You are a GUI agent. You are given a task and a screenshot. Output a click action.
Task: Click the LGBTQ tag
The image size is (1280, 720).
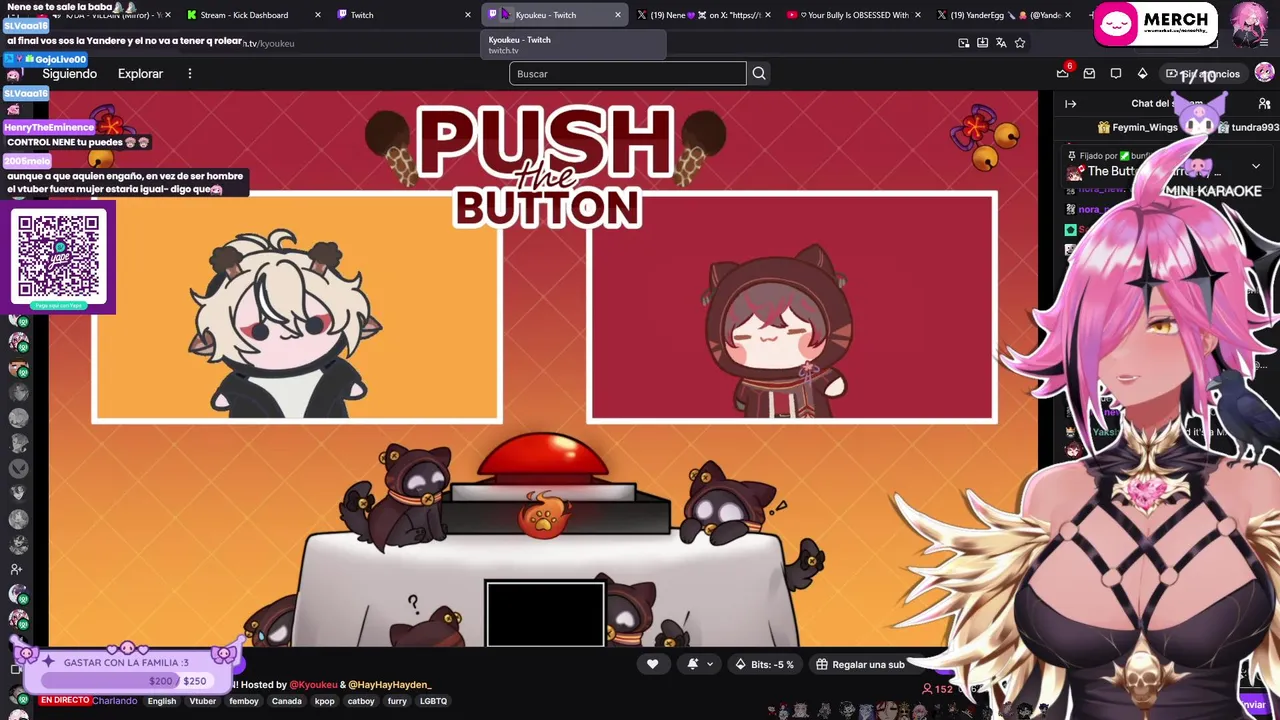point(433,701)
